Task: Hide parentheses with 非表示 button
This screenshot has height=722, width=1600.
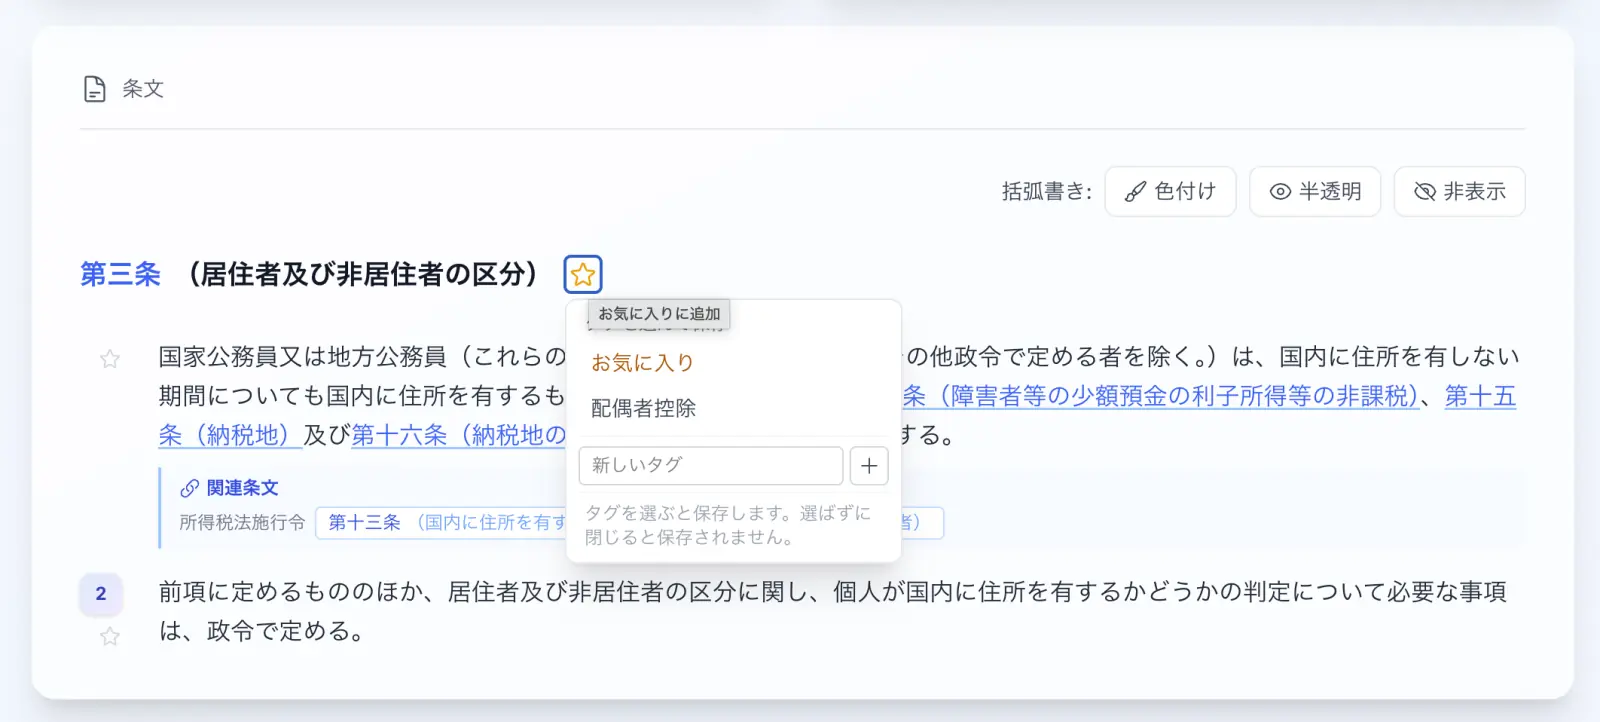Action: coord(1459,191)
